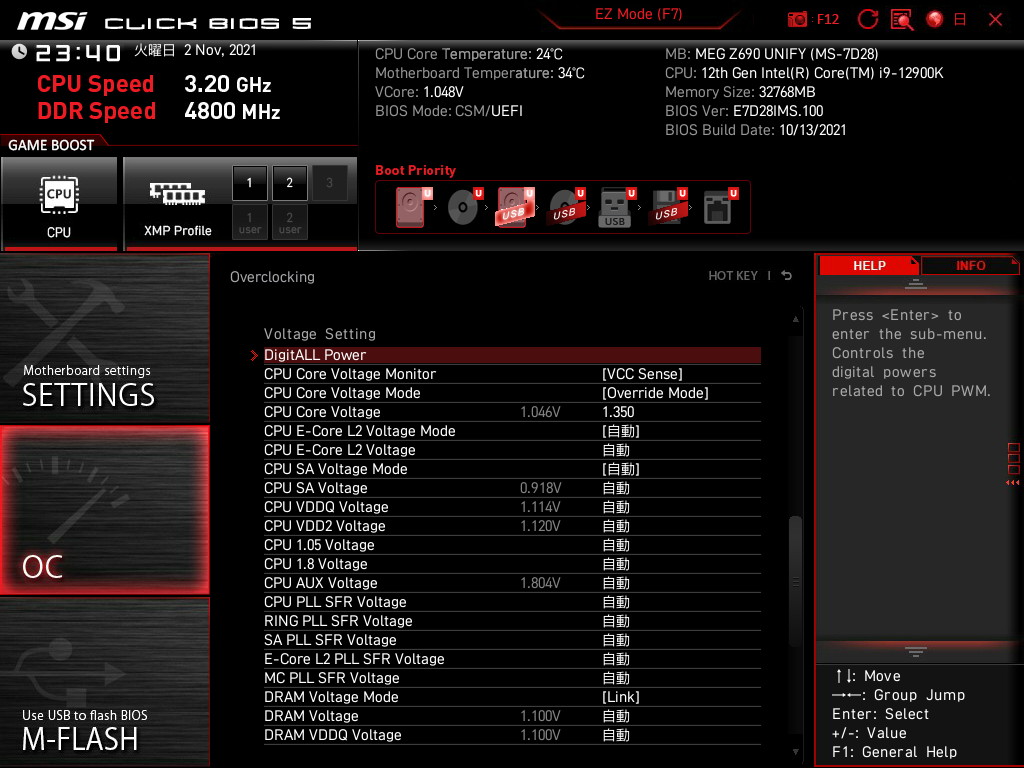This screenshot has width=1024, height=768.
Task: Select the CPU SA Voltage row
Action: tap(511, 487)
